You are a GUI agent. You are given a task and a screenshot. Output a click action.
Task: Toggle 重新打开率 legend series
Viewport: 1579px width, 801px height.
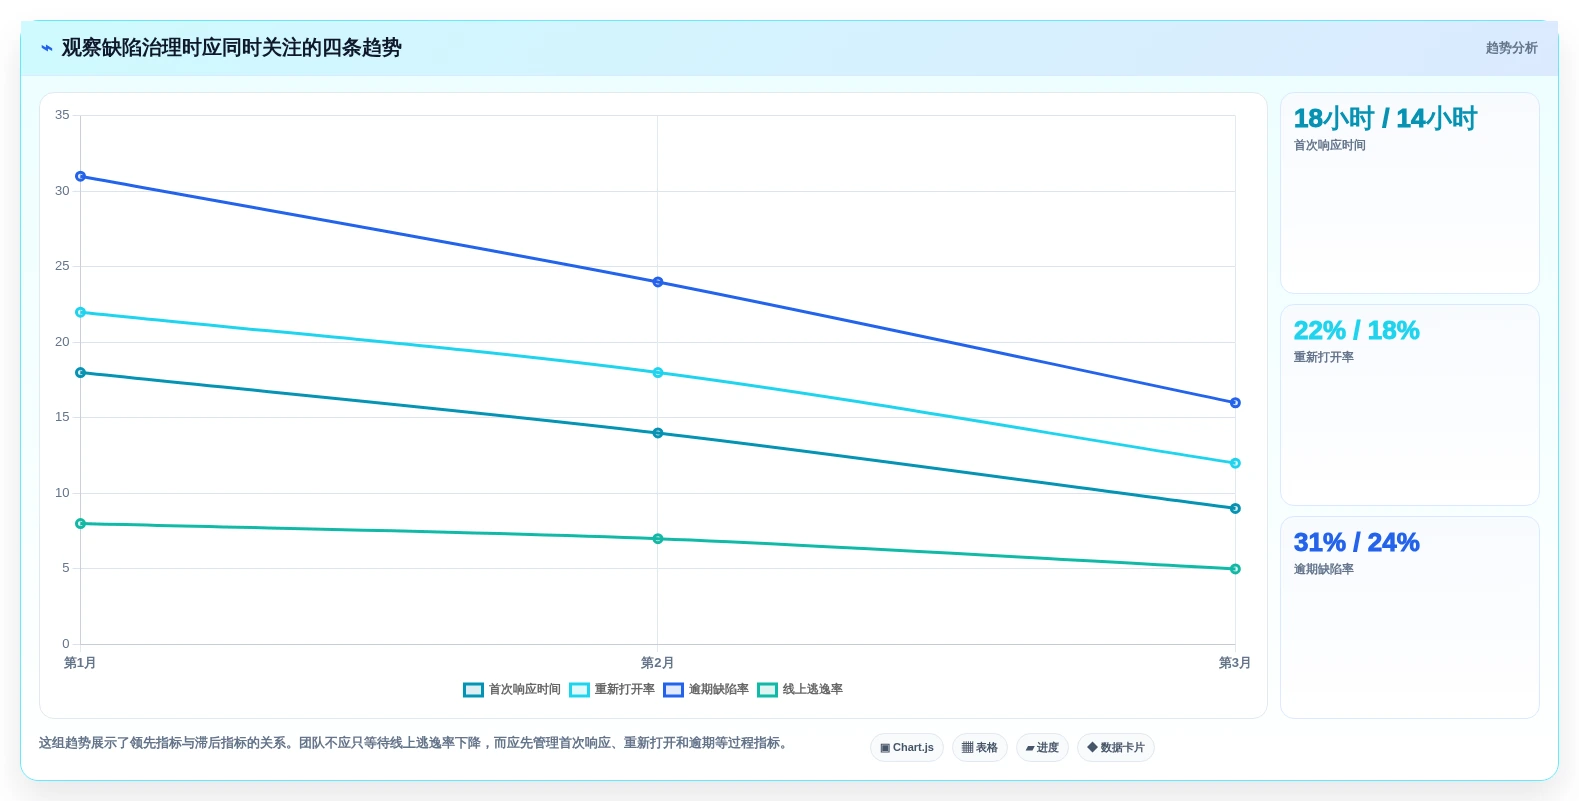click(x=612, y=689)
